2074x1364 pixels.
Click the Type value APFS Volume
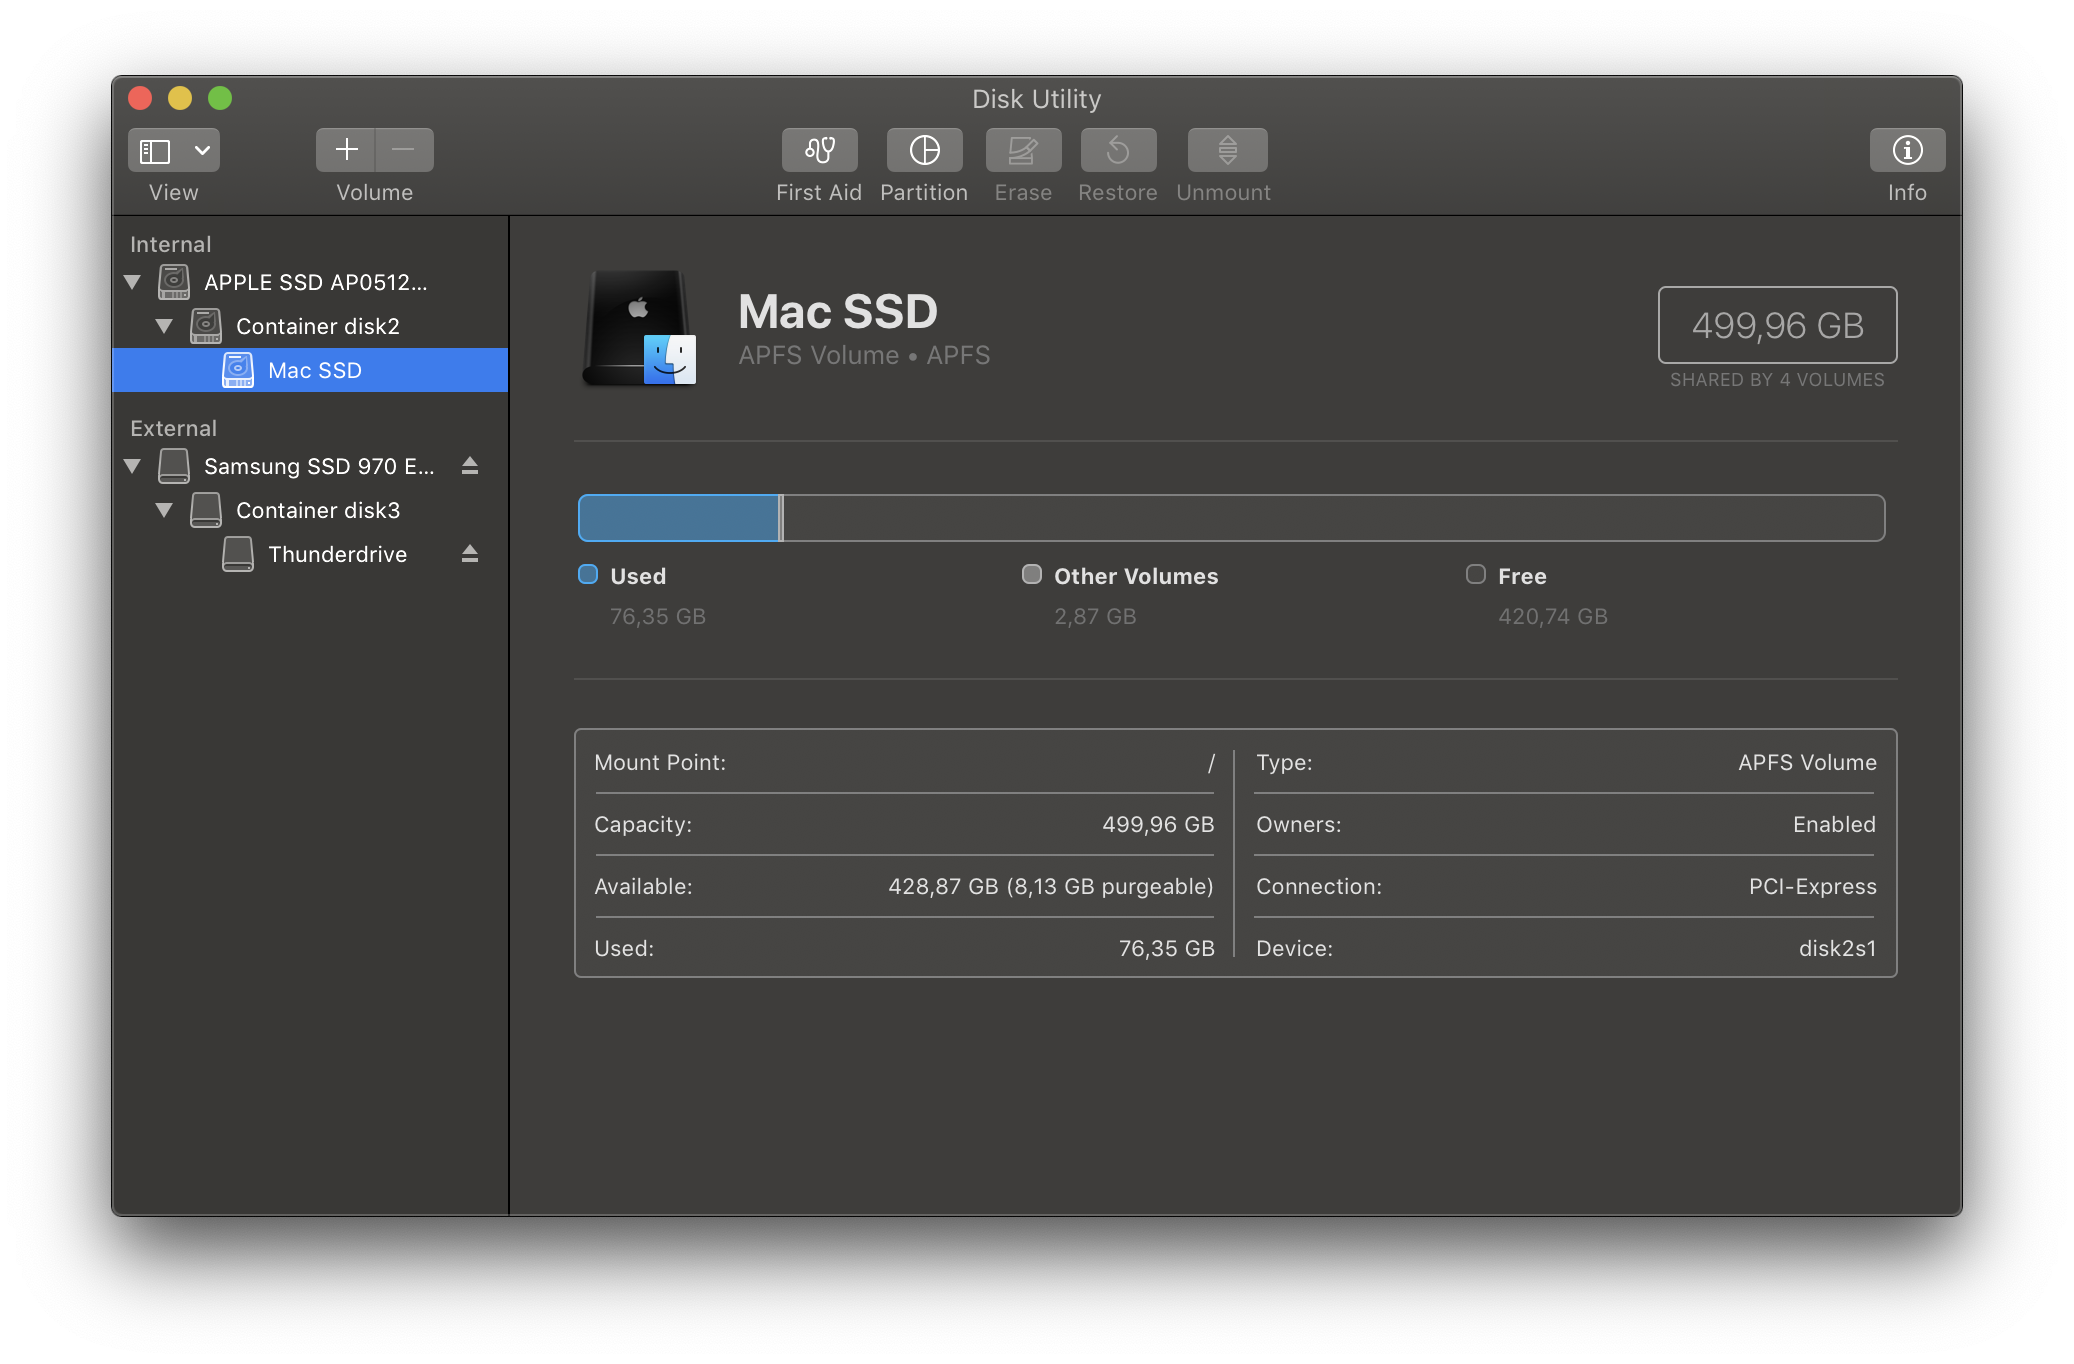point(1807,762)
